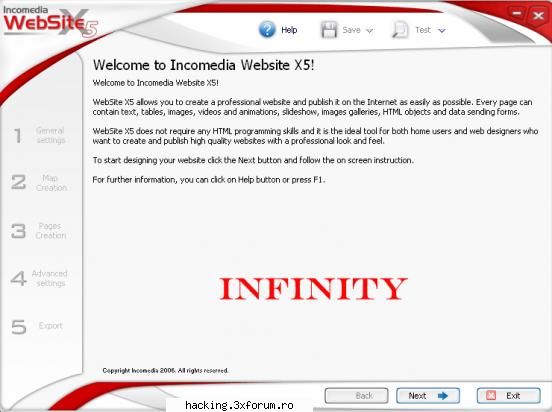Open Help via its text label
552x412 pixels.
pos(289,30)
